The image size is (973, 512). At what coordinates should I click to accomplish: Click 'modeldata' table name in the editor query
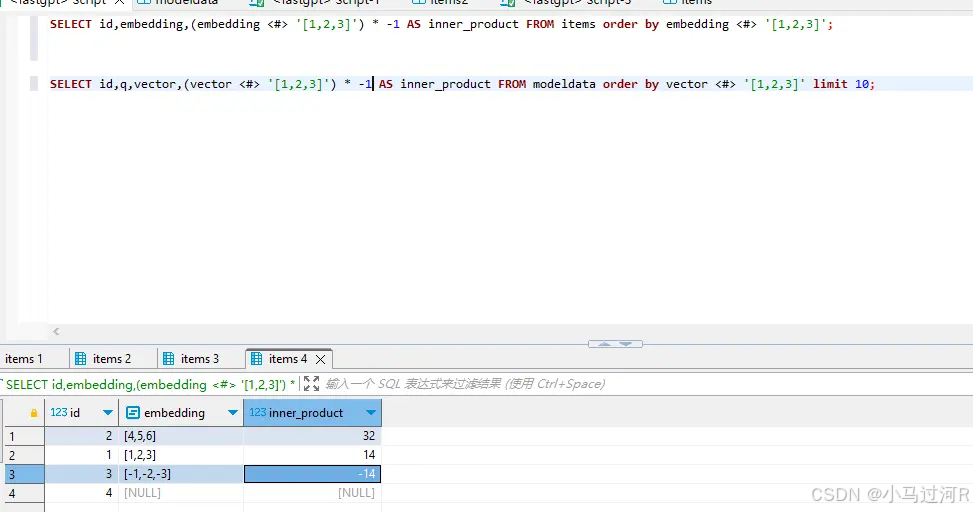tap(564, 84)
